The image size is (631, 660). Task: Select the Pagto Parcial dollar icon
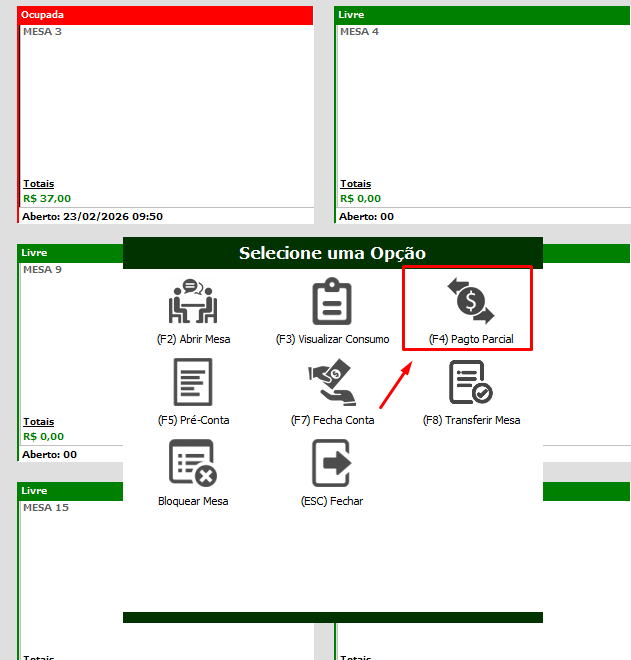tap(471, 301)
